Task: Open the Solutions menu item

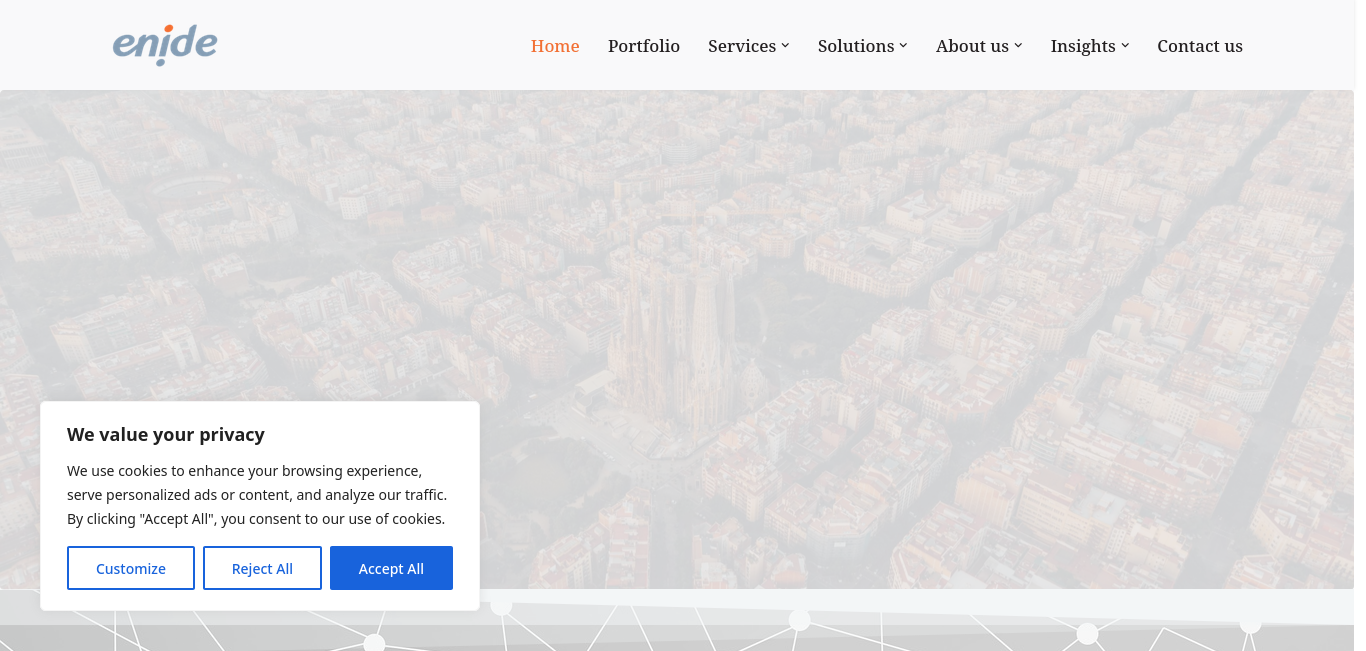Action: click(x=856, y=46)
